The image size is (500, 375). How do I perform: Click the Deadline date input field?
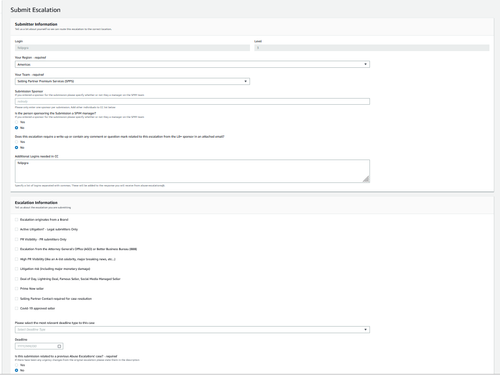click(x=39, y=346)
